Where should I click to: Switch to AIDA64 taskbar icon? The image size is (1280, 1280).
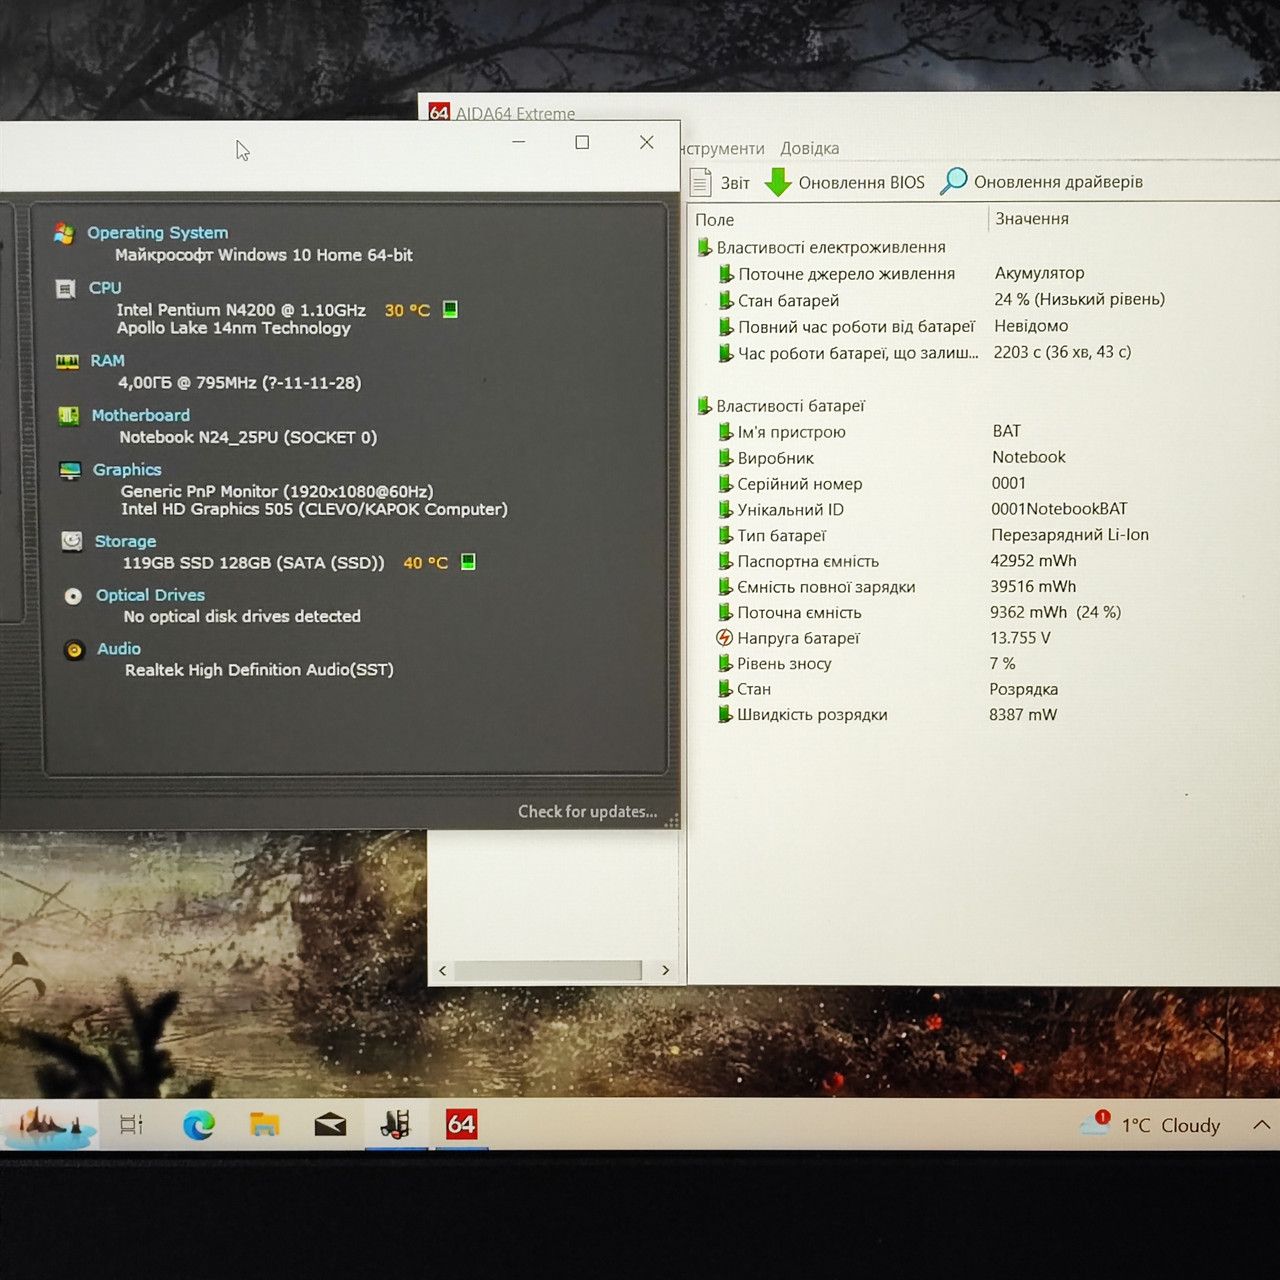tap(461, 1124)
